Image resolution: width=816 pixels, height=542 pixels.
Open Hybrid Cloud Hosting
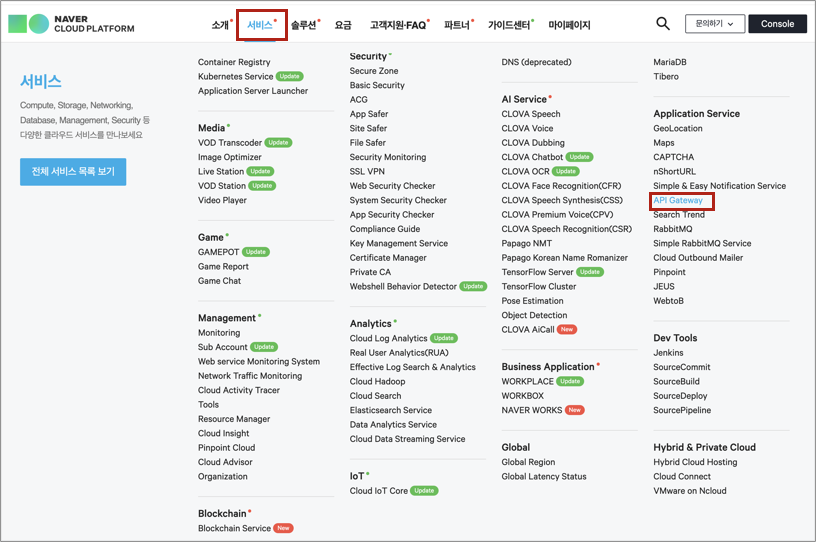point(695,462)
